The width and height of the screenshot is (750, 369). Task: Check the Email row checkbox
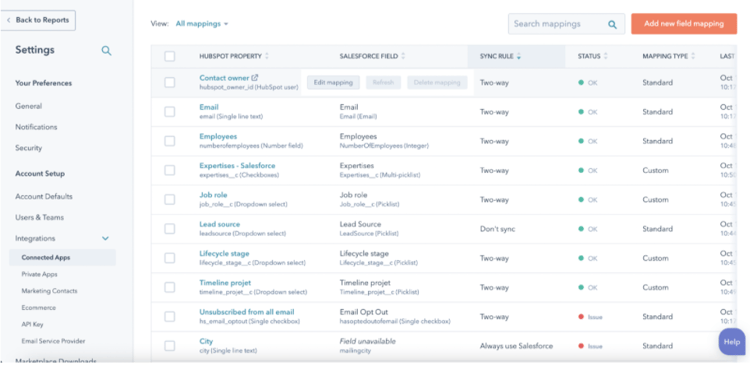170,112
